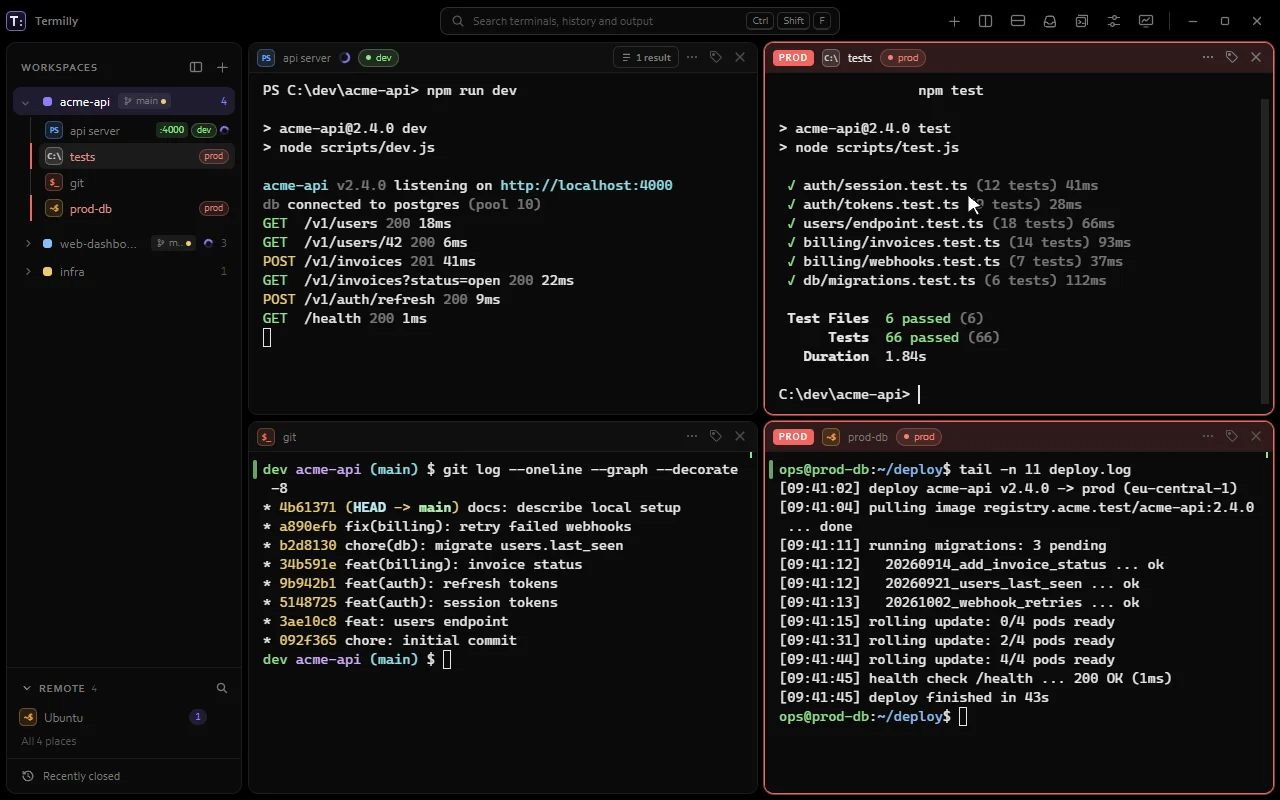Close the git pane
This screenshot has width=1280, height=800.
coord(740,436)
